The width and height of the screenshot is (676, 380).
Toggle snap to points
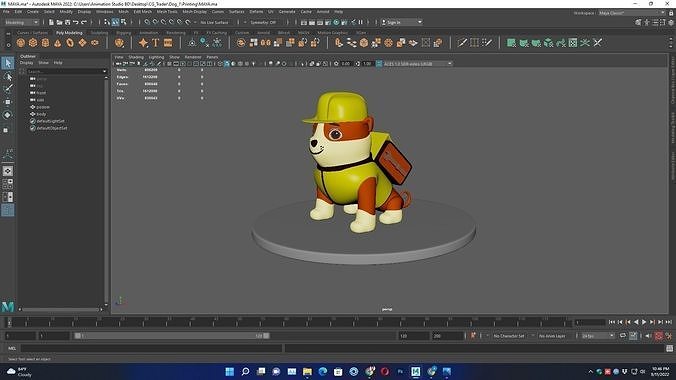[163, 22]
